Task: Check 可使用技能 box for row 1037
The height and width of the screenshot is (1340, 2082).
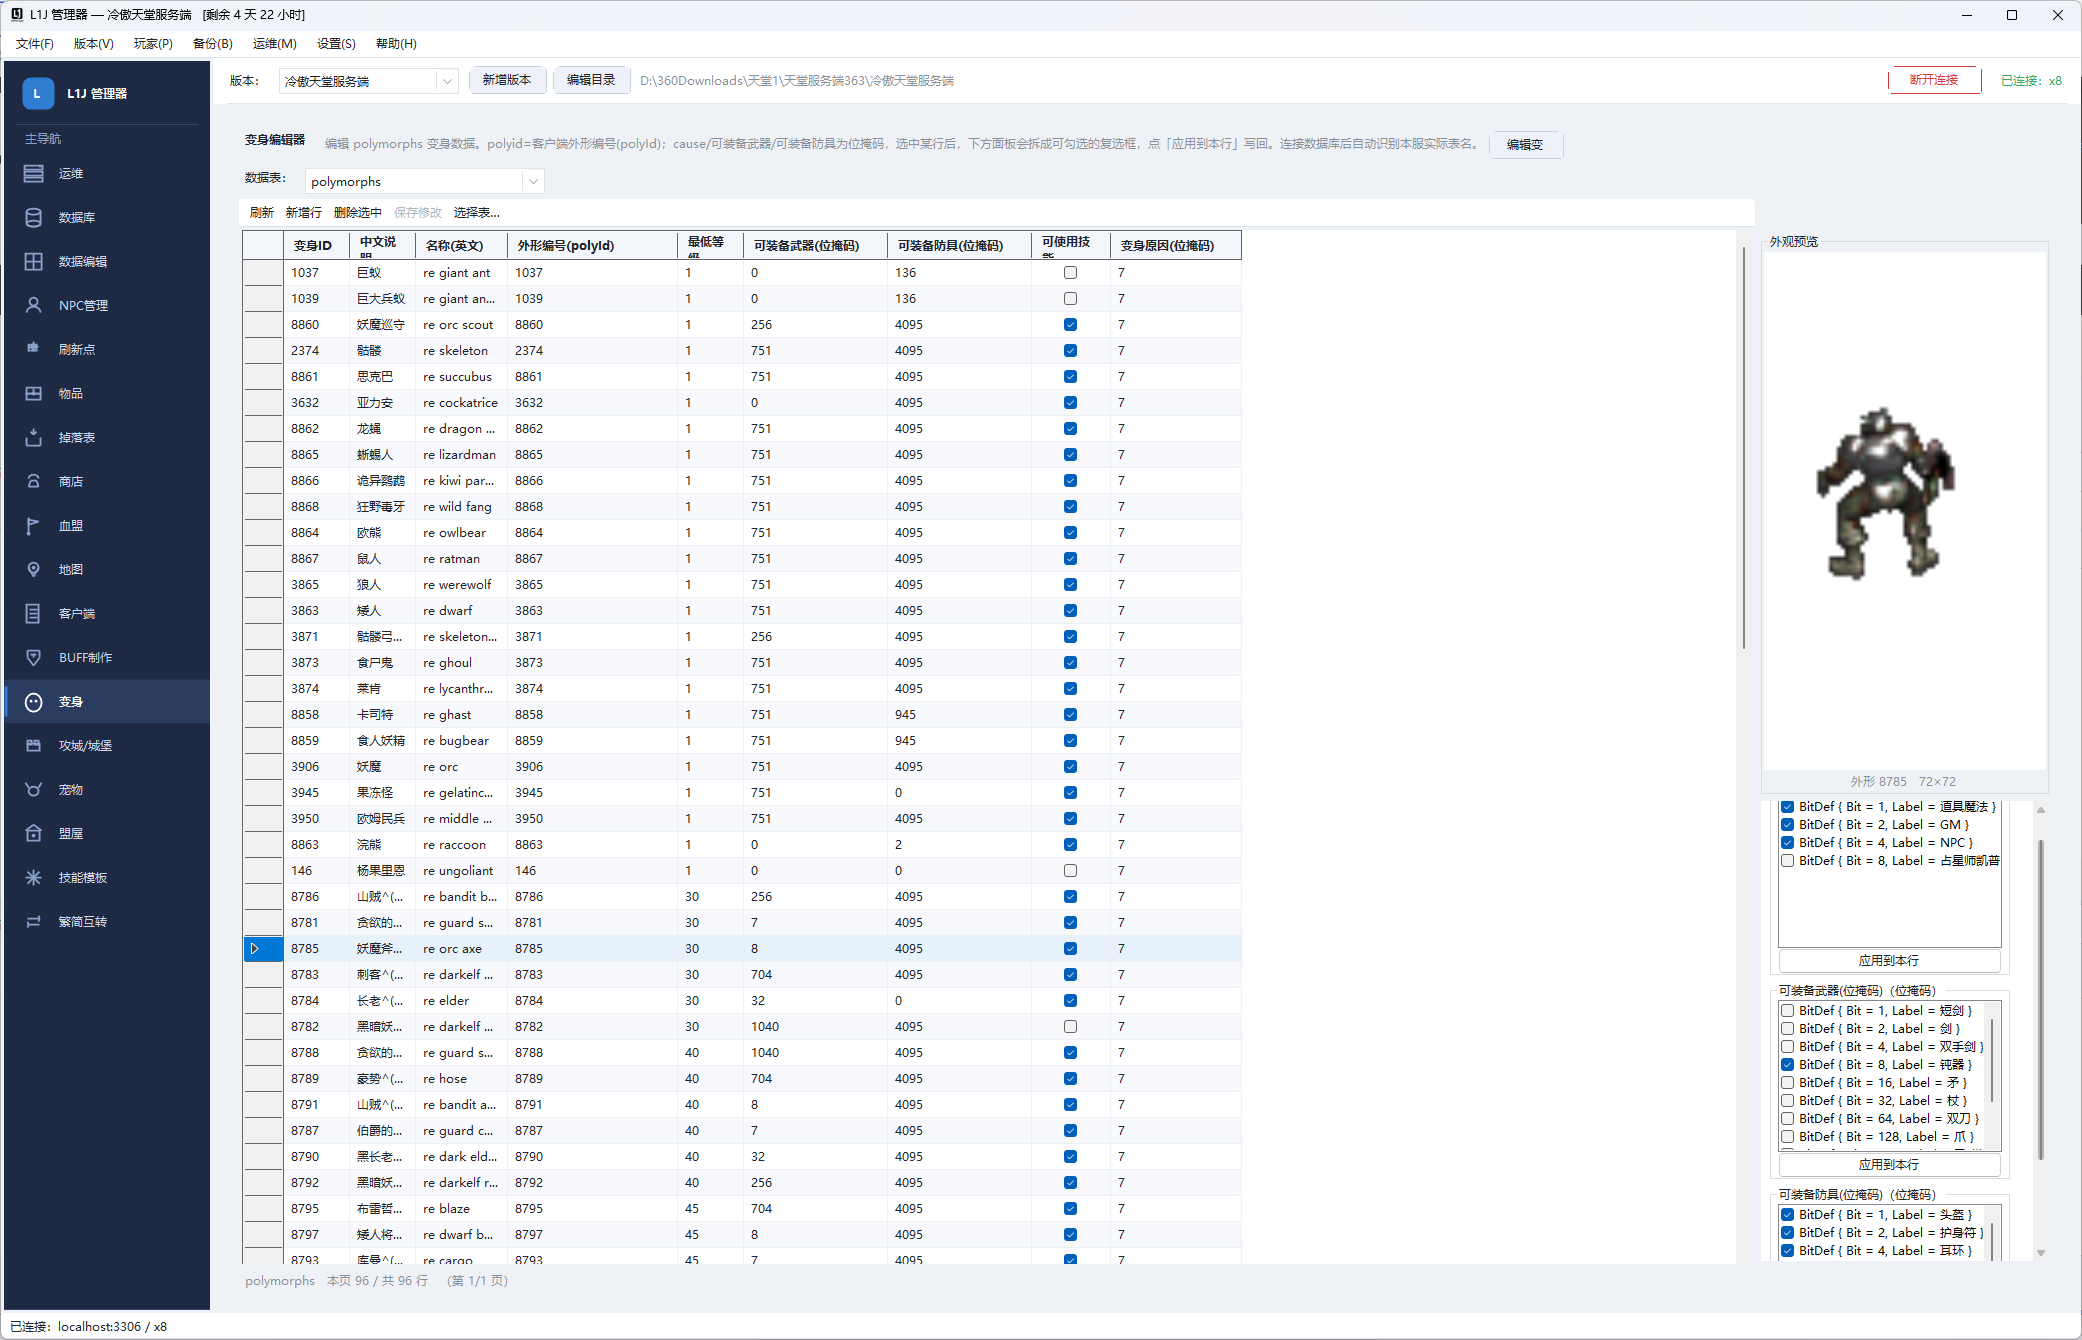Action: [1070, 273]
